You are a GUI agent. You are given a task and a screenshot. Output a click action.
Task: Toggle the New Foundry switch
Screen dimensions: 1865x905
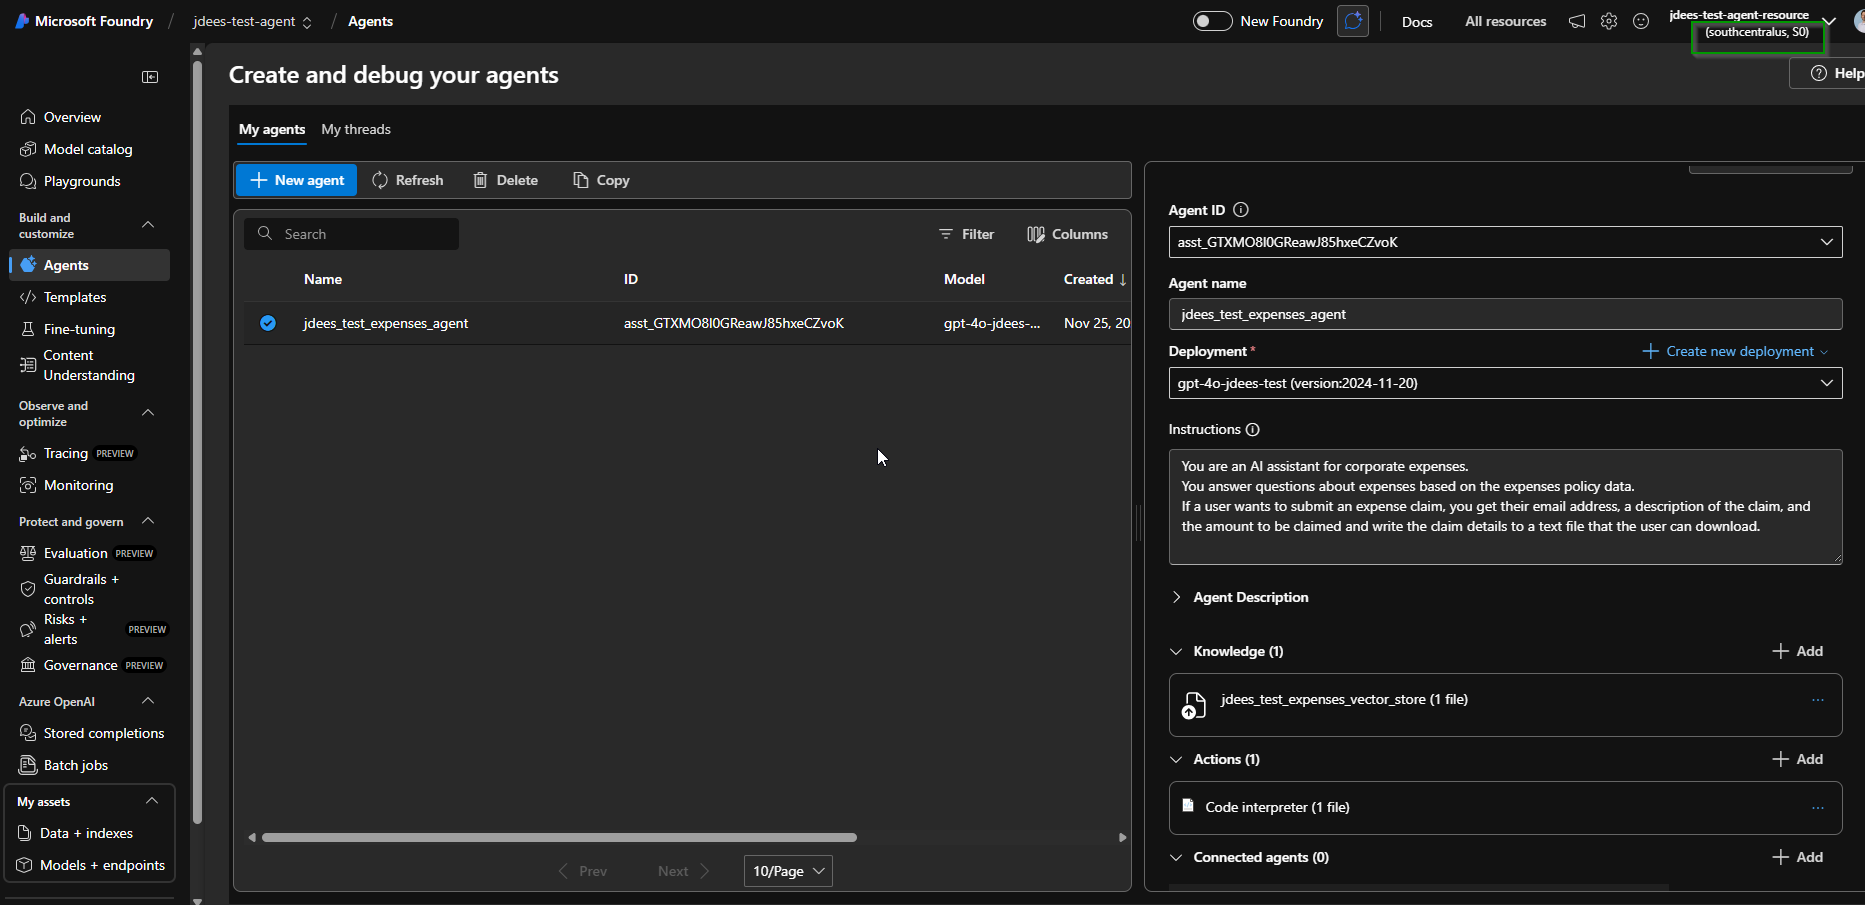point(1212,21)
